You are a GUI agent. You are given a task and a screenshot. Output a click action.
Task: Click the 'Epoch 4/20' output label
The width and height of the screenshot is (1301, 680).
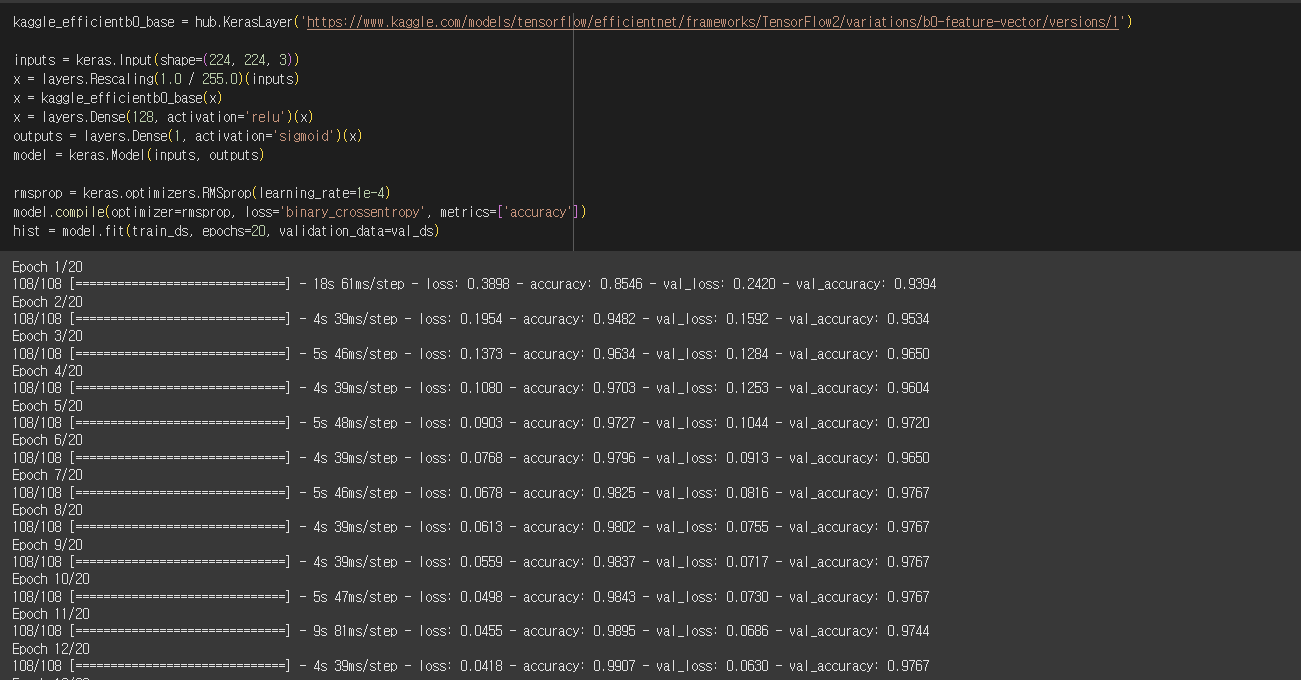pyautogui.click(x=47, y=371)
